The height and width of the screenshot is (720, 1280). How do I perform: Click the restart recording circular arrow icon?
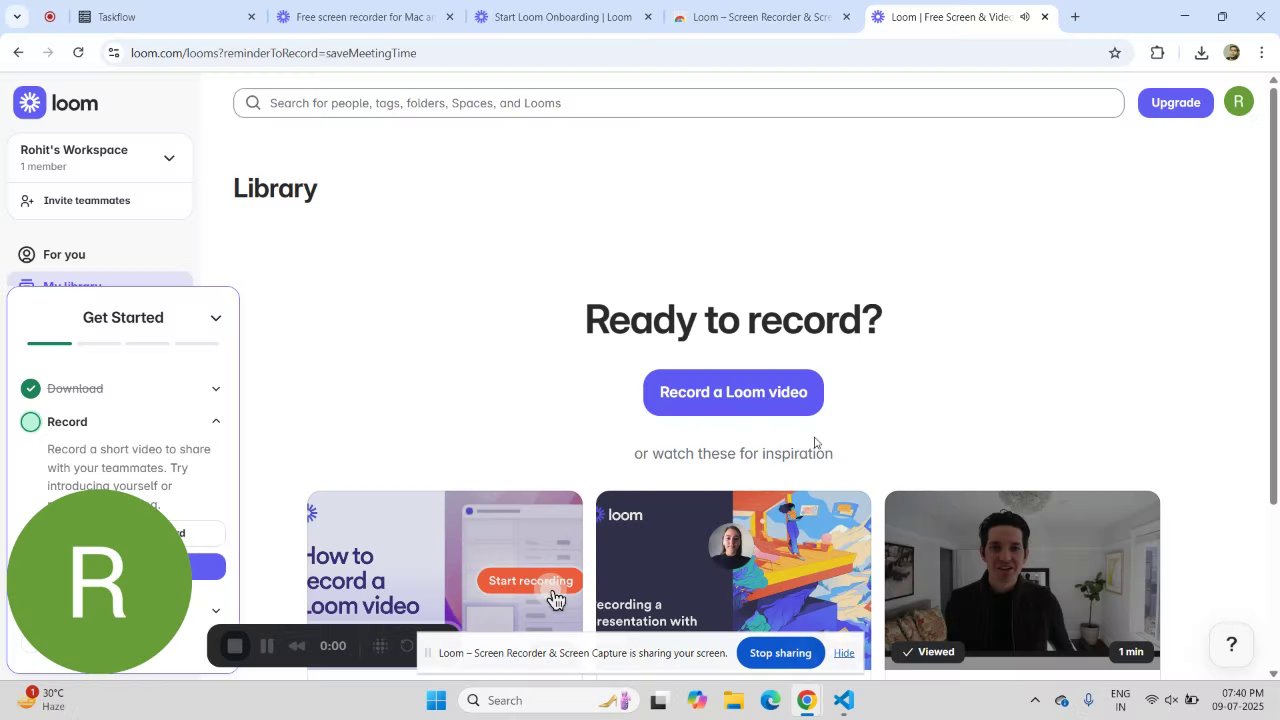point(407,646)
